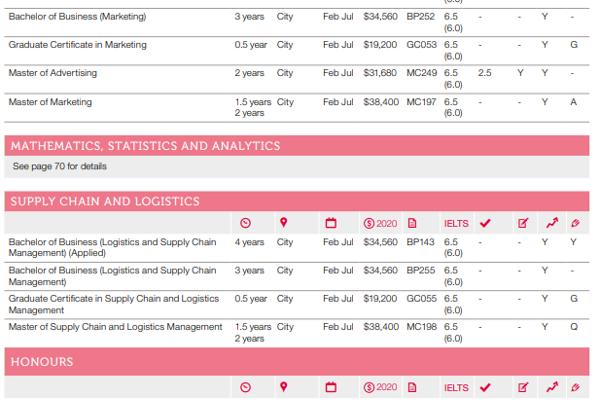Click the red checkmark icon in Supply Chain header

tap(485, 223)
